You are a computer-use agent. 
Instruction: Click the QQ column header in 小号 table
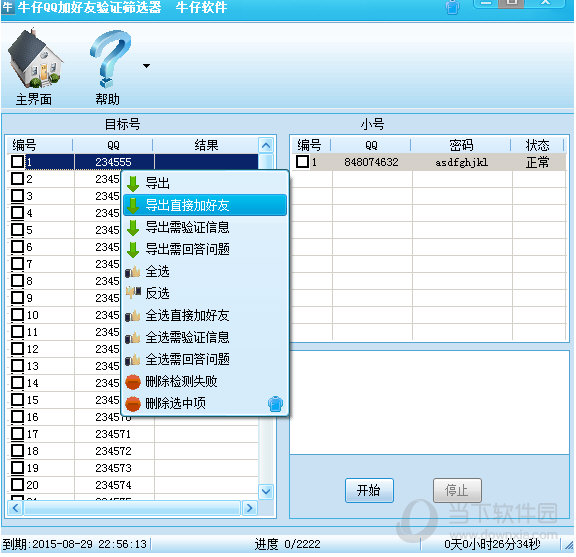(x=371, y=145)
